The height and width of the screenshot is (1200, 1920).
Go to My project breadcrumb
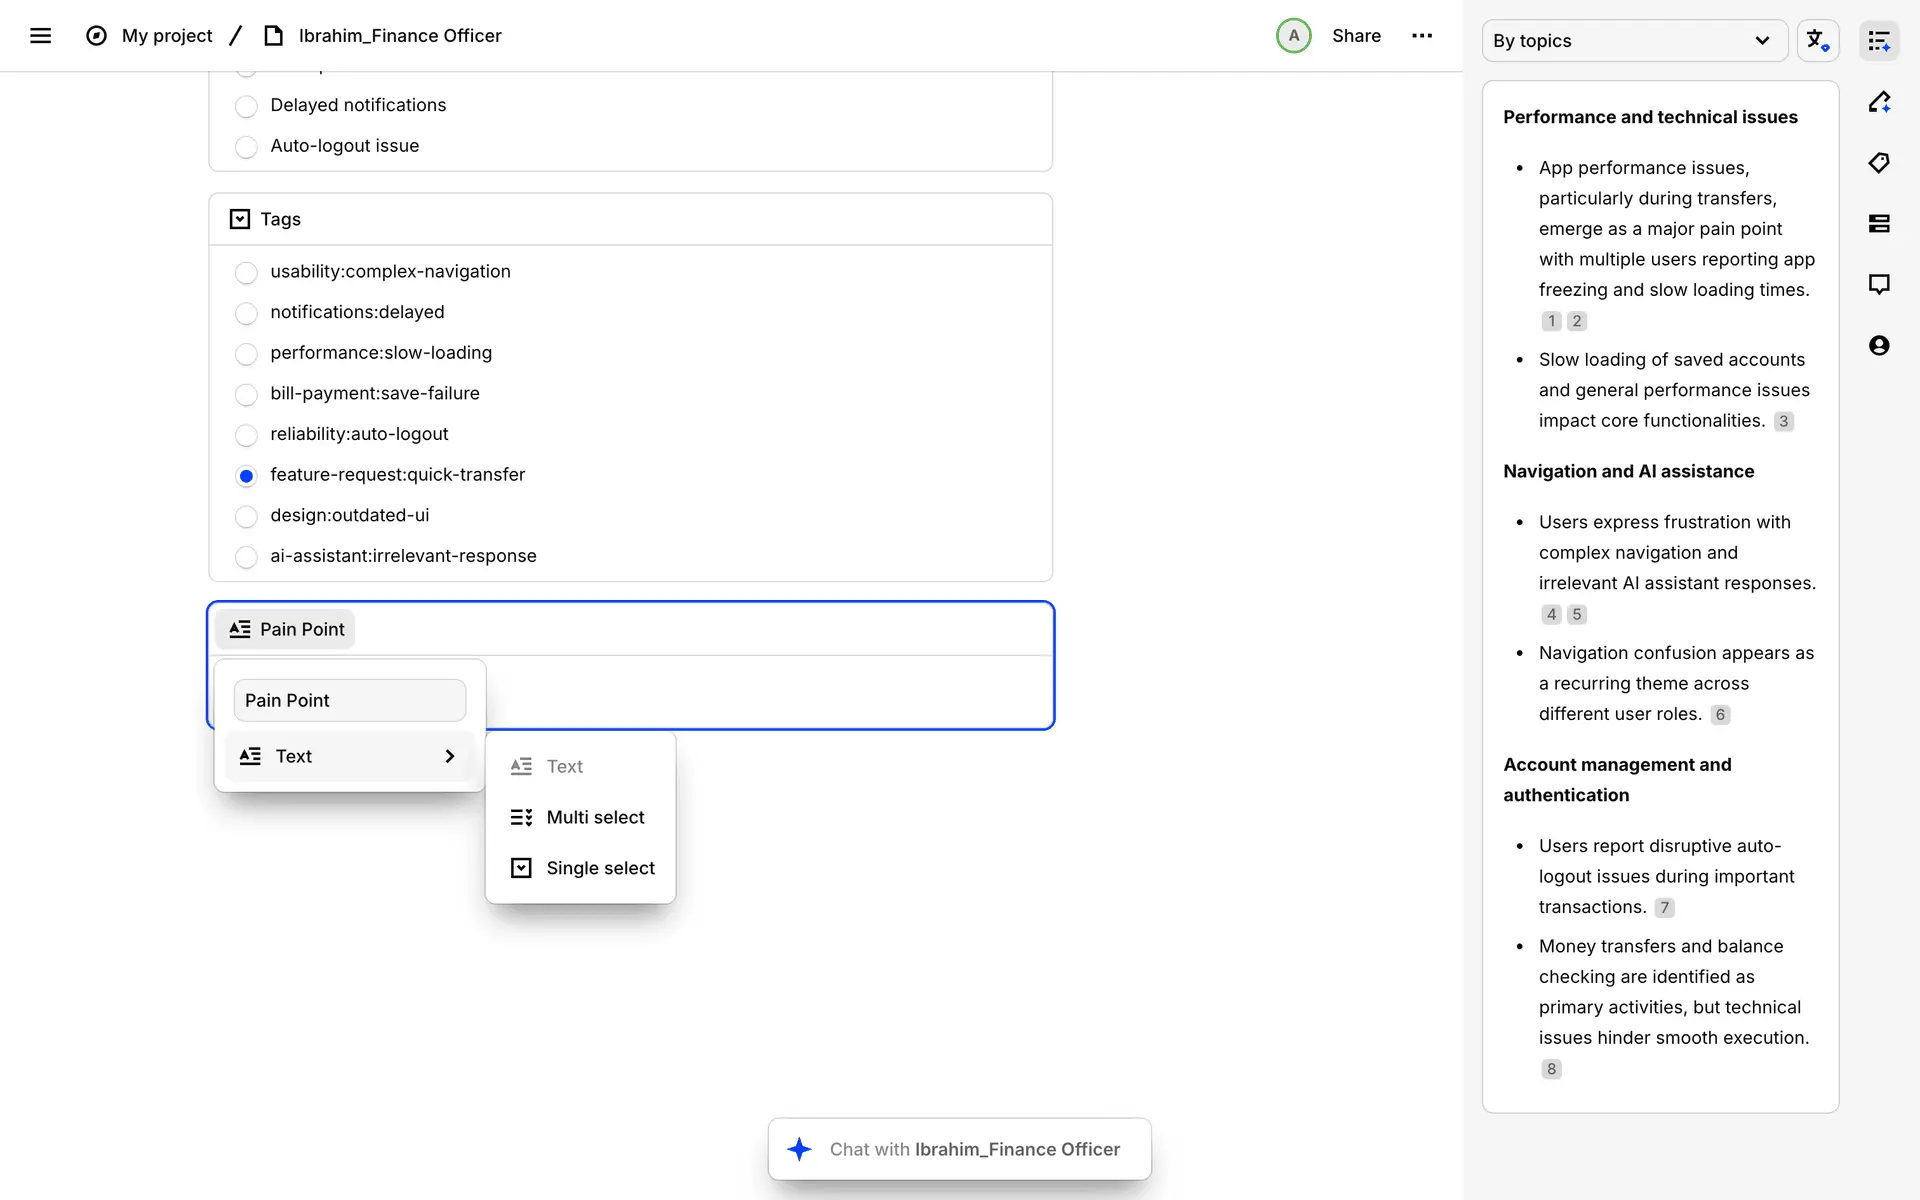pos(167,36)
